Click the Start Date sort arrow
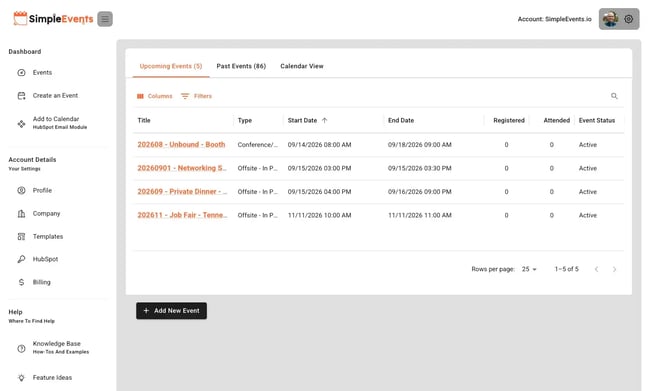The width and height of the screenshot is (650, 391). coord(325,120)
